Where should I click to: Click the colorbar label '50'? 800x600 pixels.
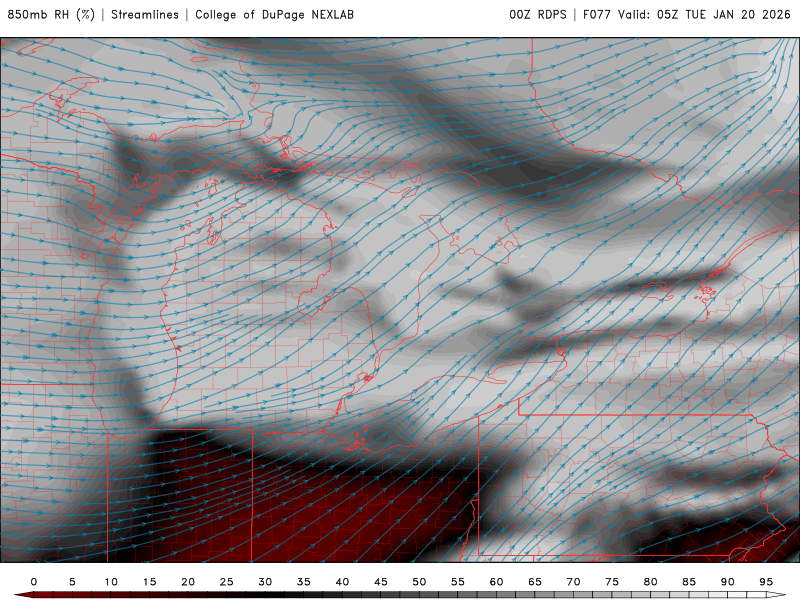[419, 582]
